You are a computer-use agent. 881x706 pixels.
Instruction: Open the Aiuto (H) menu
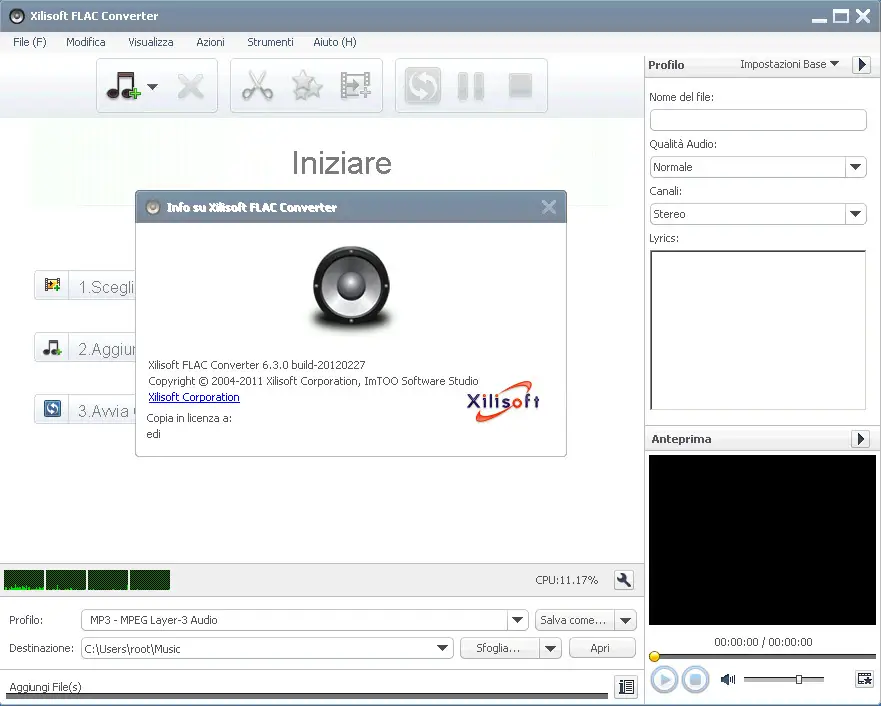tap(335, 42)
